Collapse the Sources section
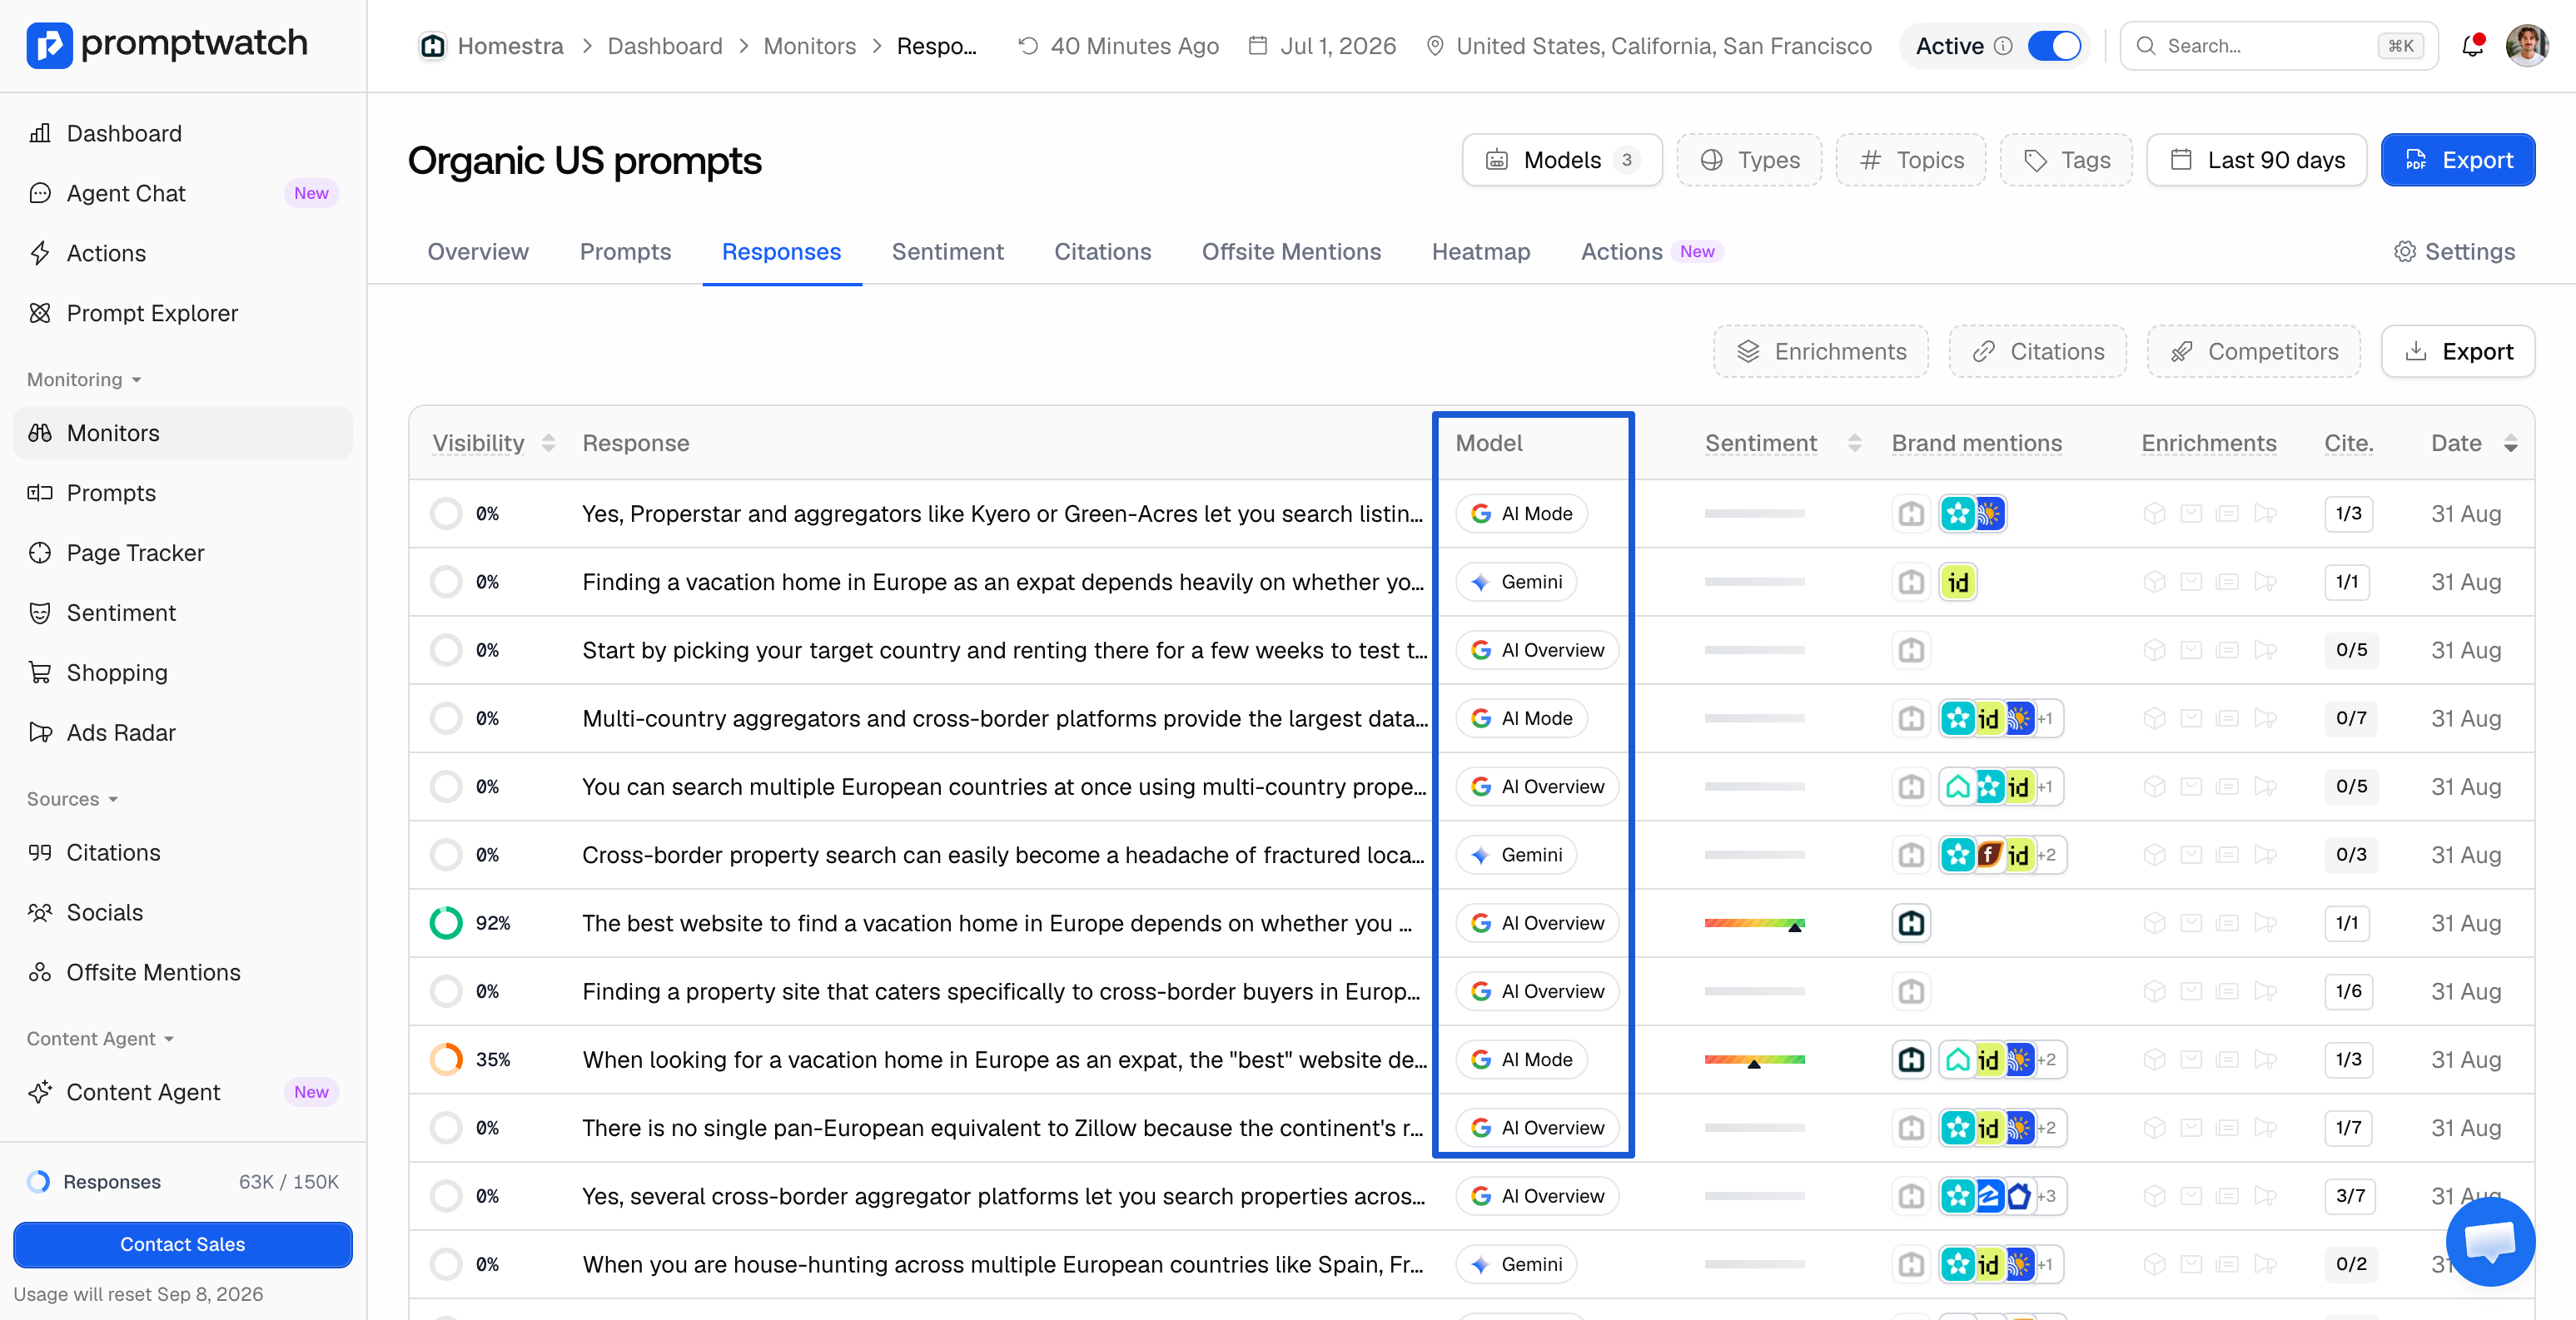Viewport: 2576px width, 1320px height. 73,799
